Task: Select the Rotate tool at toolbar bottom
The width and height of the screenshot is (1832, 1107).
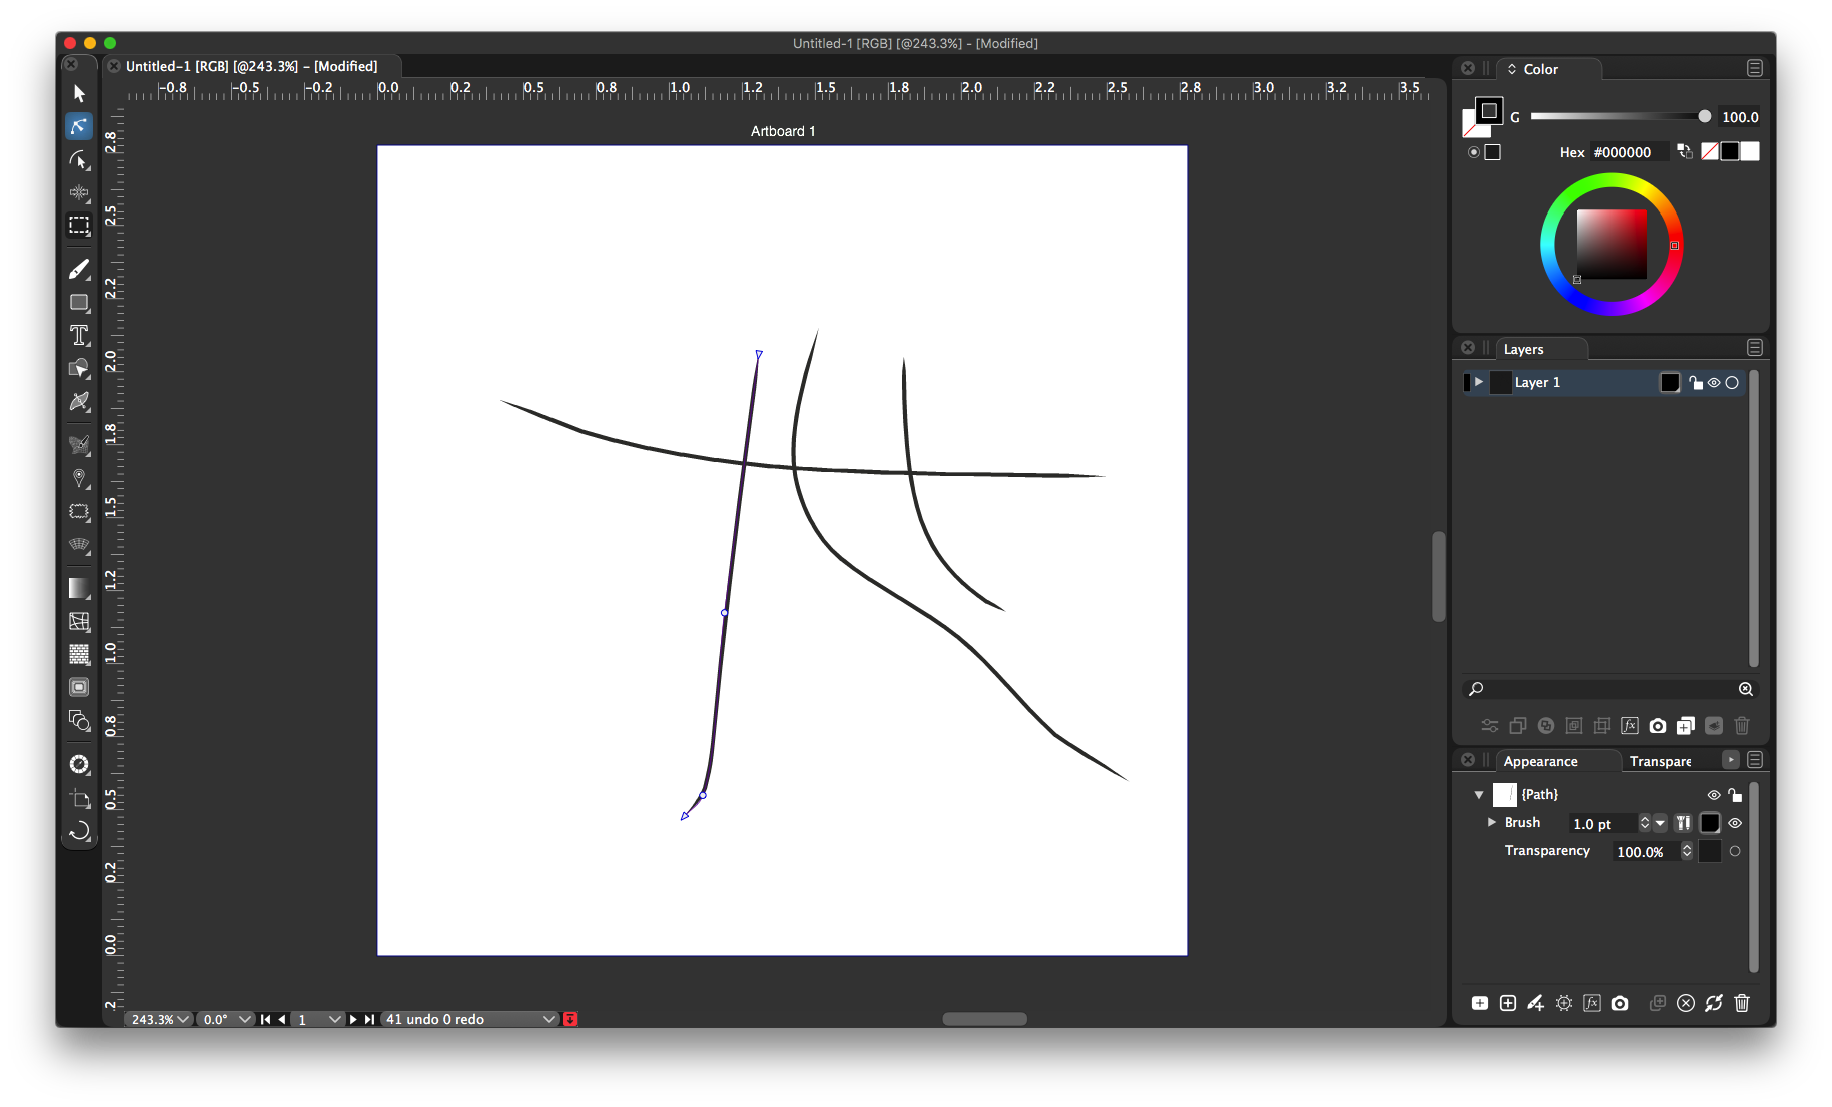Action: (79, 831)
